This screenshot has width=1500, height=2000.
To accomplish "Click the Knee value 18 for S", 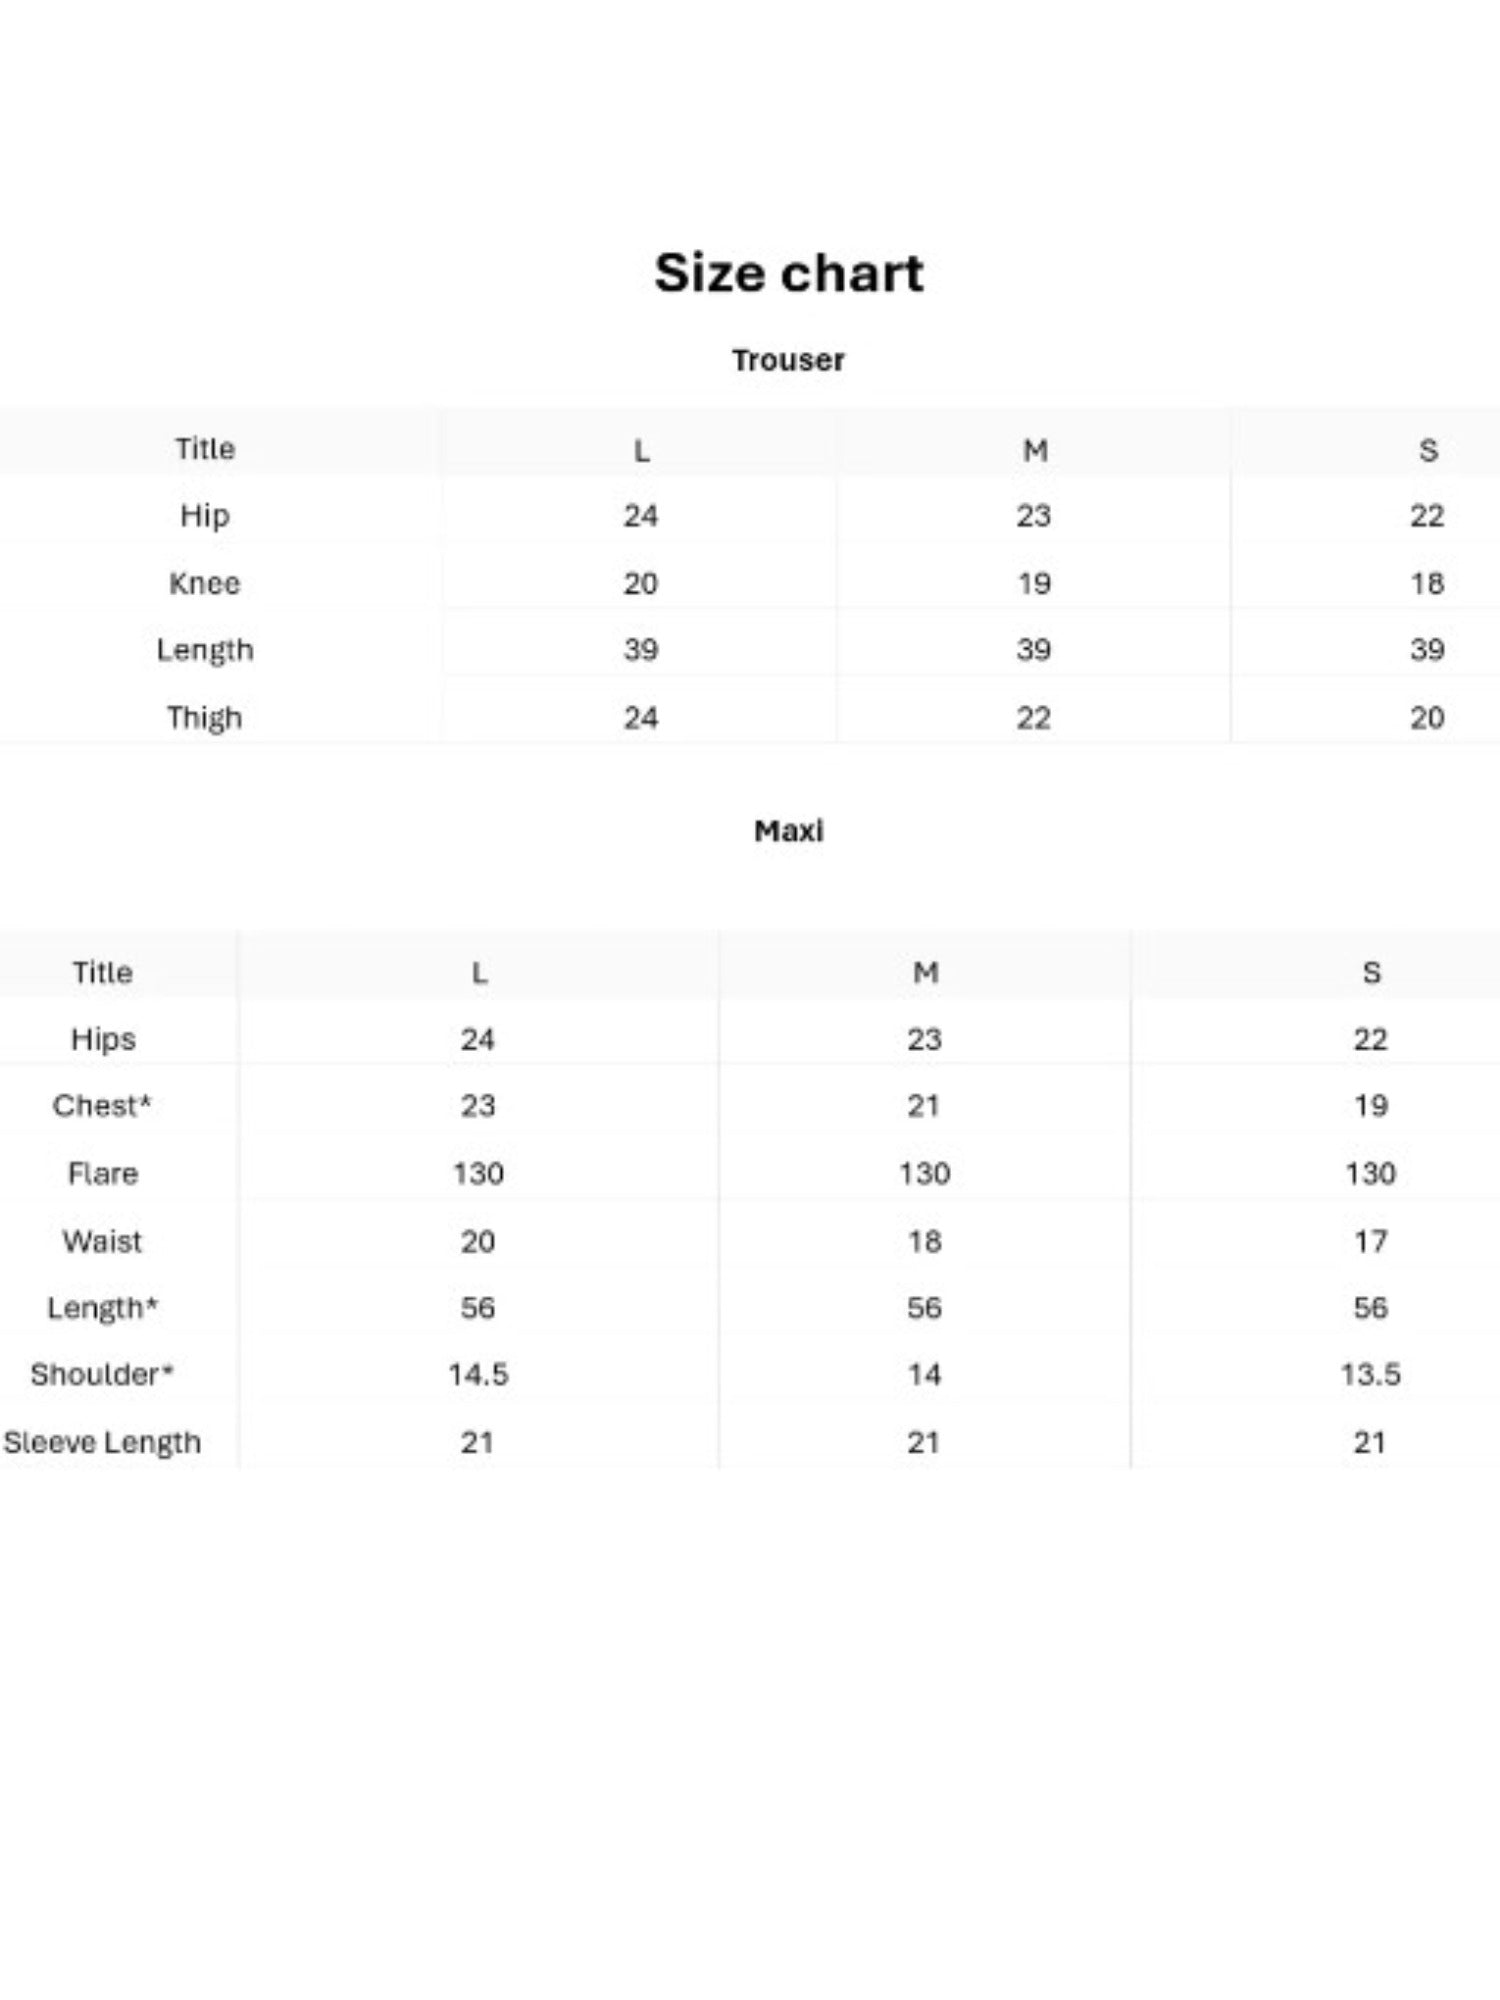I will pyautogui.click(x=1427, y=583).
